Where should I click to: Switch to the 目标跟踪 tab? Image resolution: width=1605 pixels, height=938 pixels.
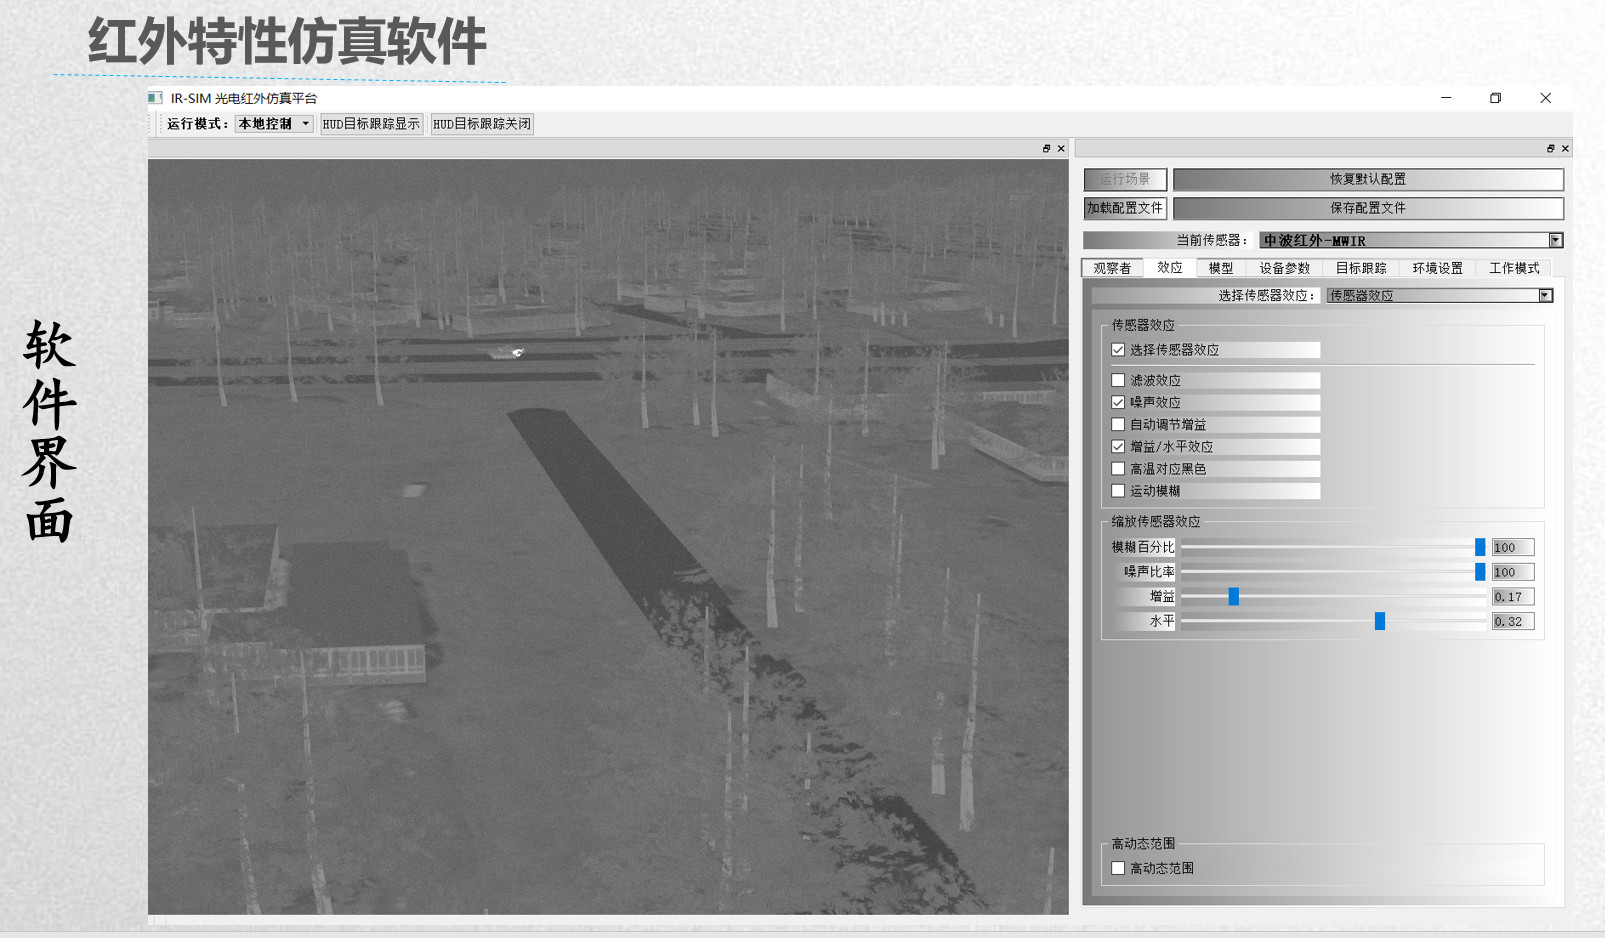pos(1361,268)
